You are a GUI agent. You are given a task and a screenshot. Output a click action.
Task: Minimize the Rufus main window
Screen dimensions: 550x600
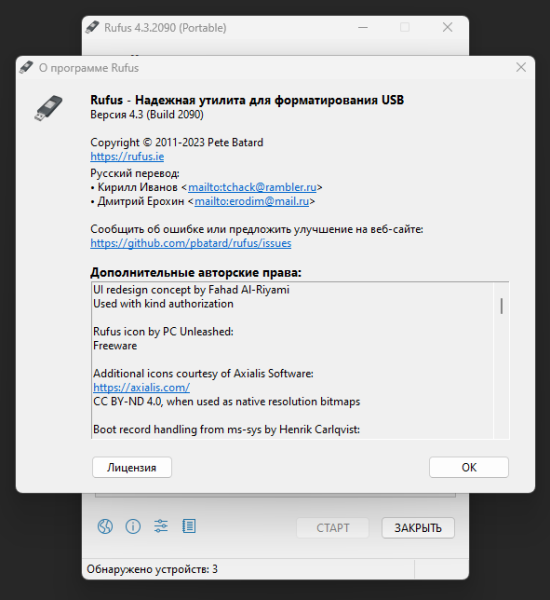363,28
